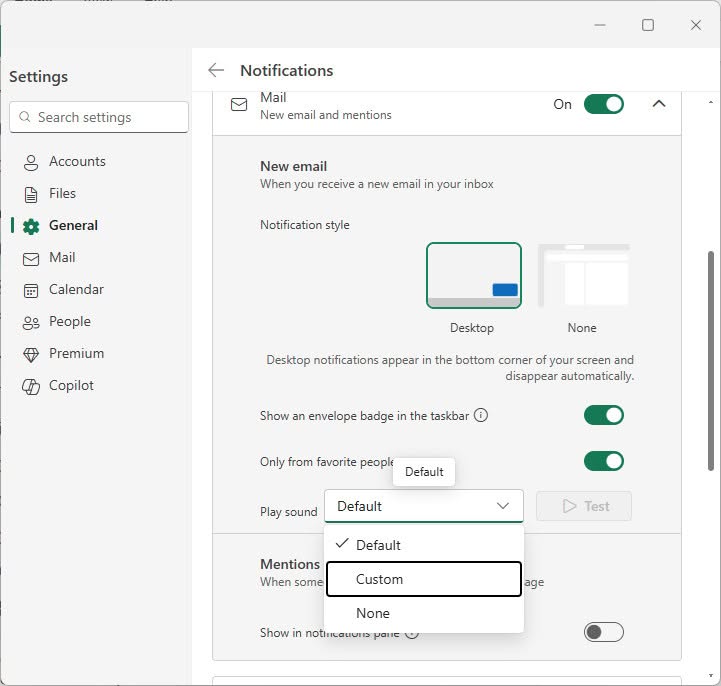Click the Accounts person icon
721x686 pixels.
coord(31,162)
